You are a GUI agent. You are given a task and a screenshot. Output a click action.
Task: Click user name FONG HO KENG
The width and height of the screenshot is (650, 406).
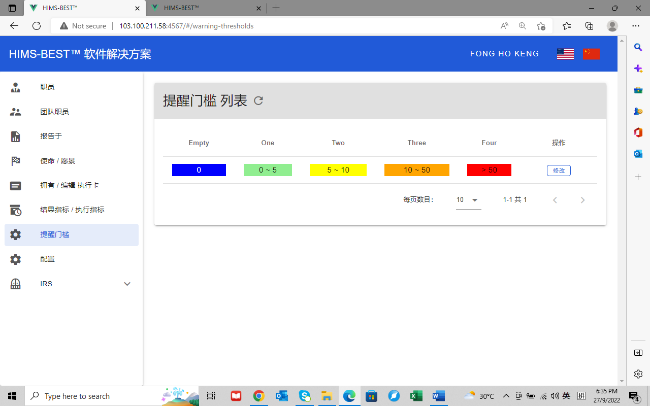[x=504, y=54]
